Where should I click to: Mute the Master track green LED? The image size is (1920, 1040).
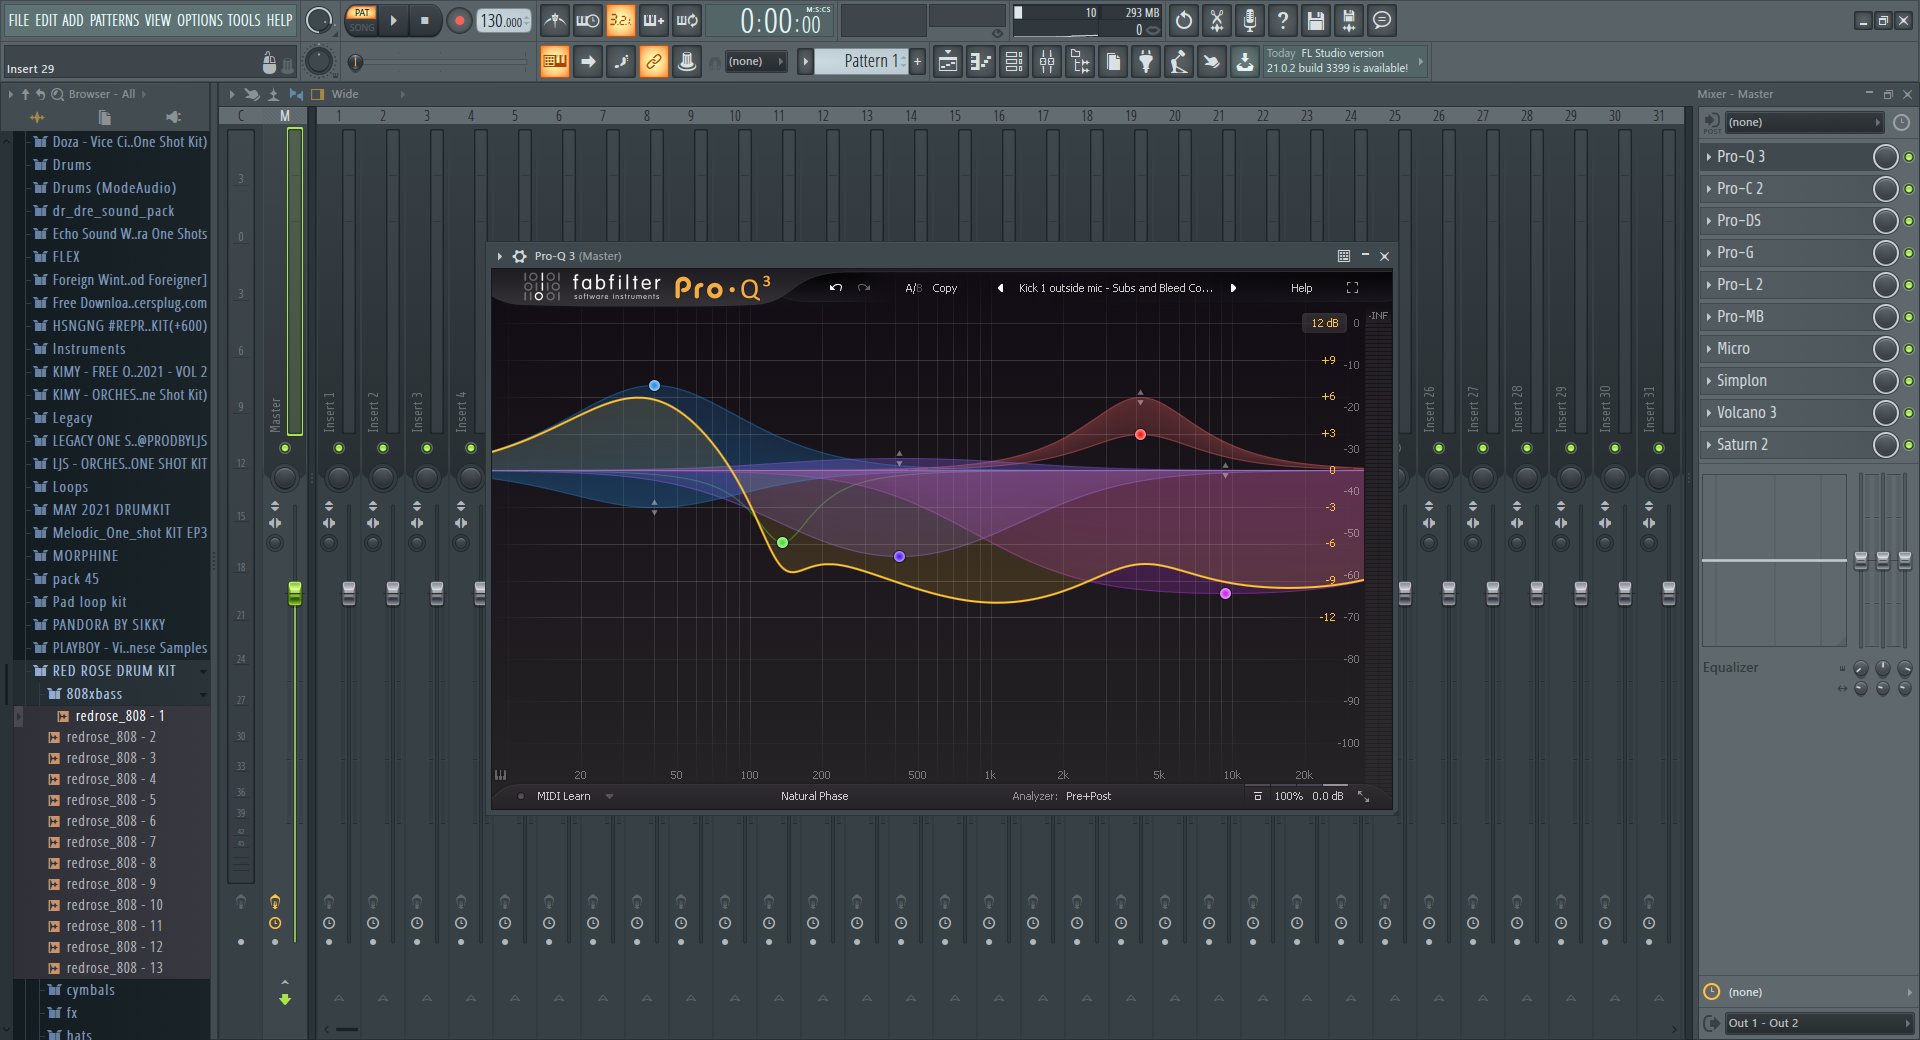(x=285, y=448)
